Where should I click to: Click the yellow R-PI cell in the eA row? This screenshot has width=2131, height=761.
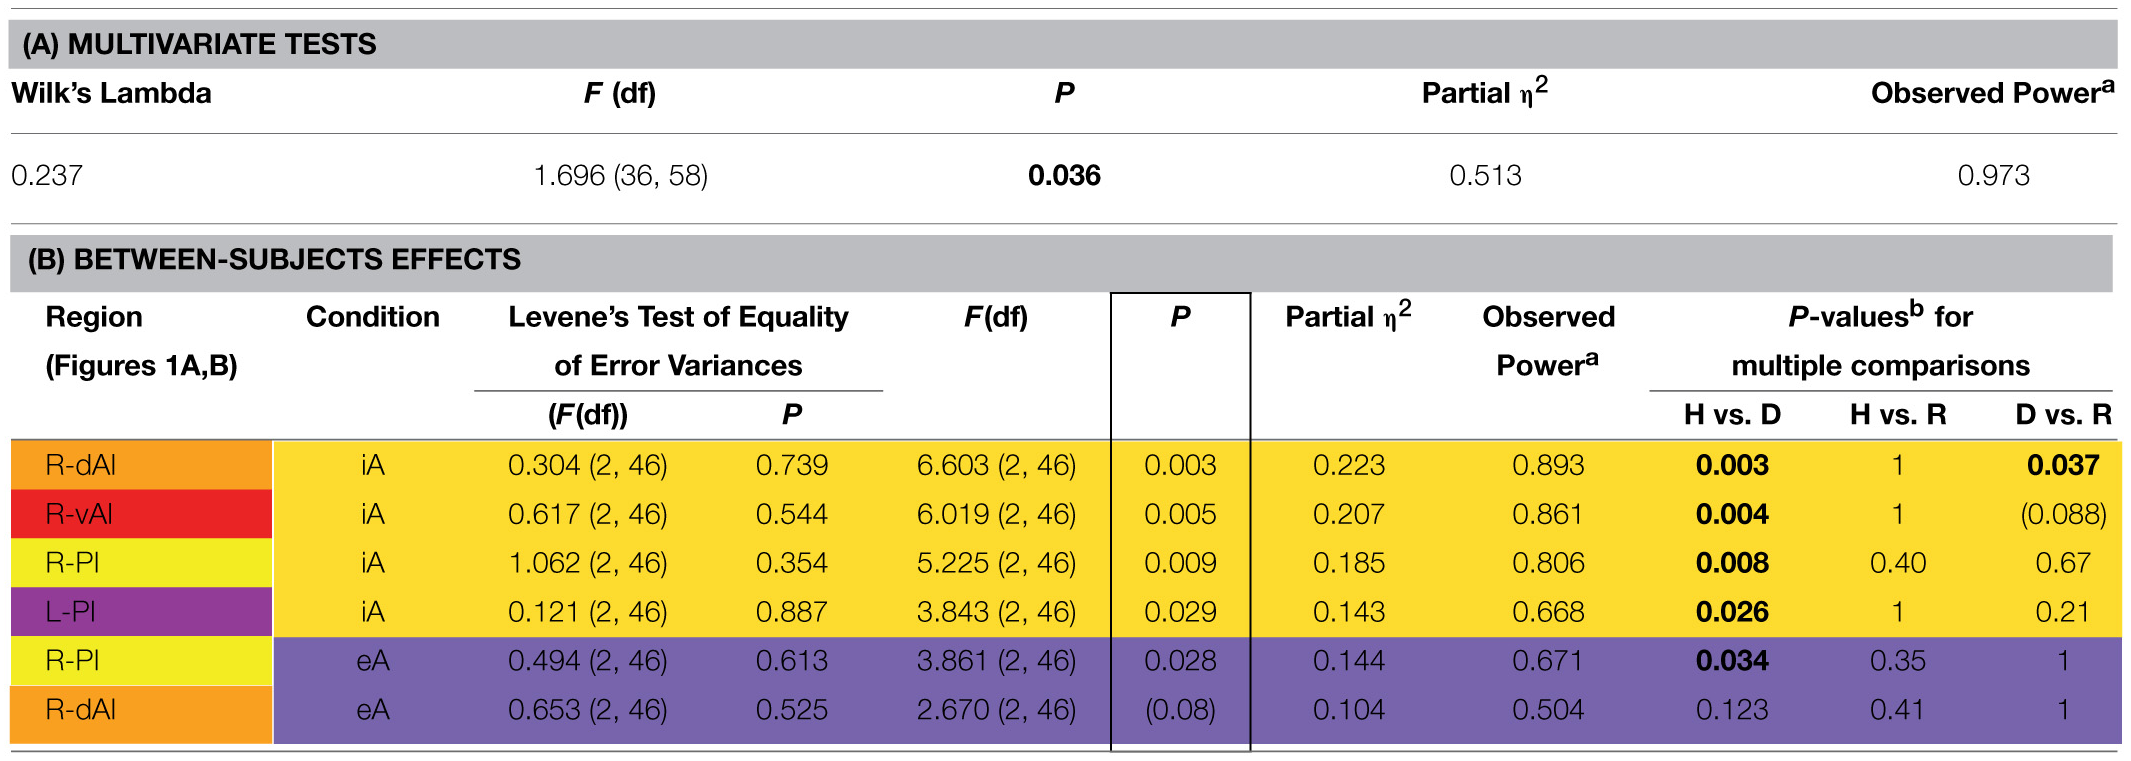pyautogui.click(x=140, y=661)
